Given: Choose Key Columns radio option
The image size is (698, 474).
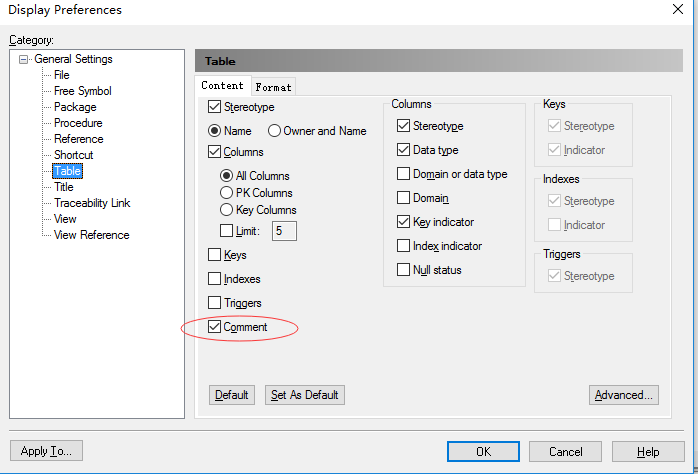Looking at the screenshot, I should [x=226, y=210].
